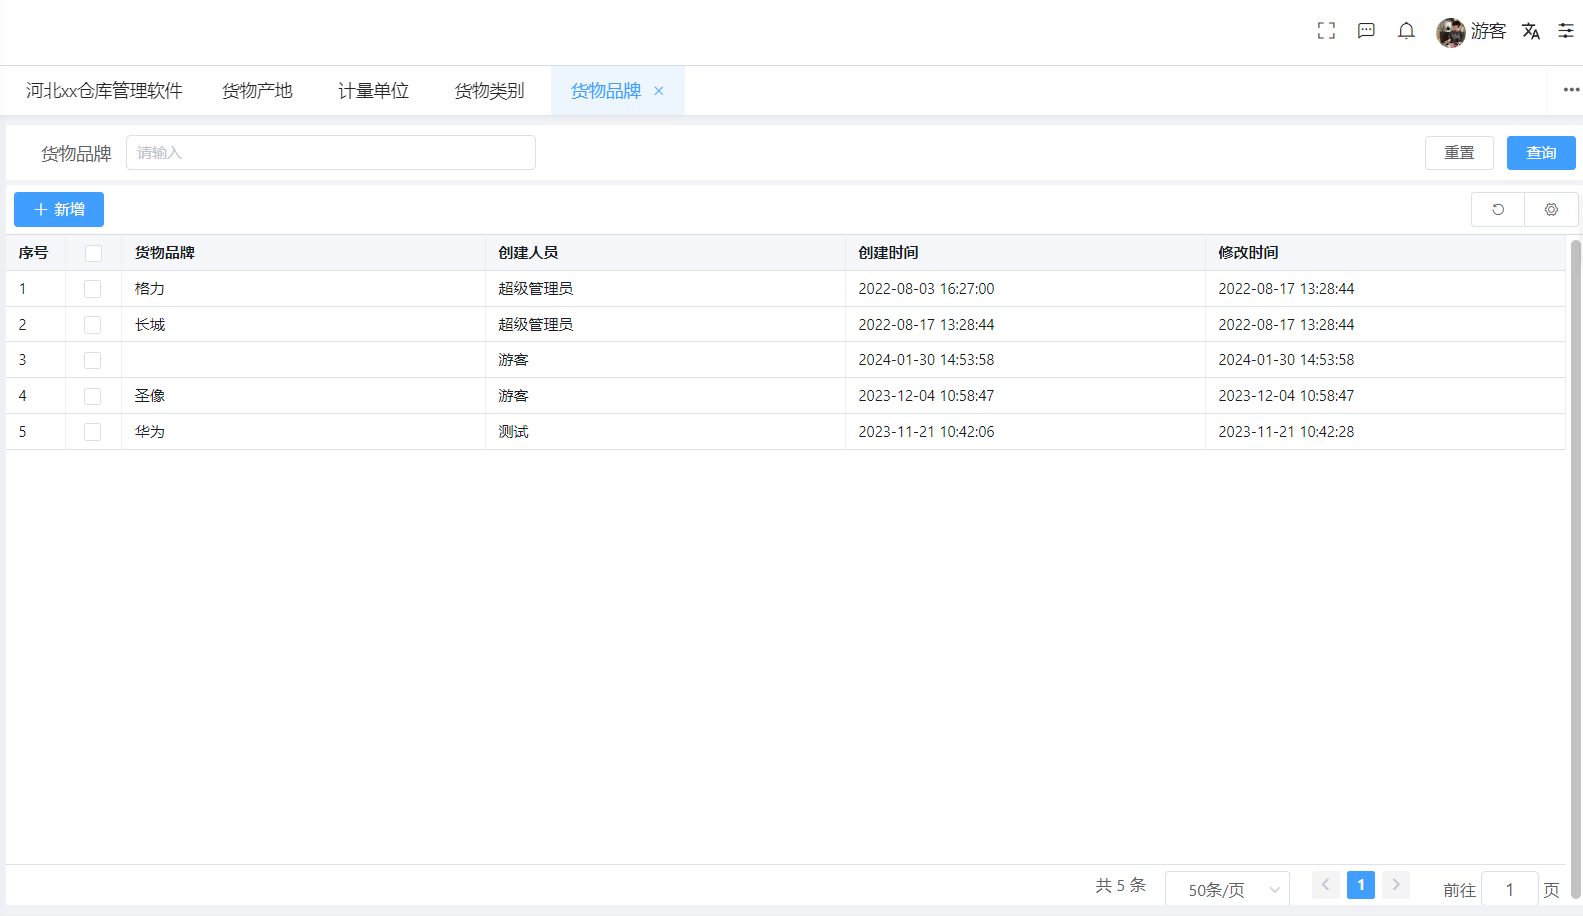Toggle fullscreen mode icon
Viewport: 1583px width, 916px height.
pyautogui.click(x=1326, y=31)
